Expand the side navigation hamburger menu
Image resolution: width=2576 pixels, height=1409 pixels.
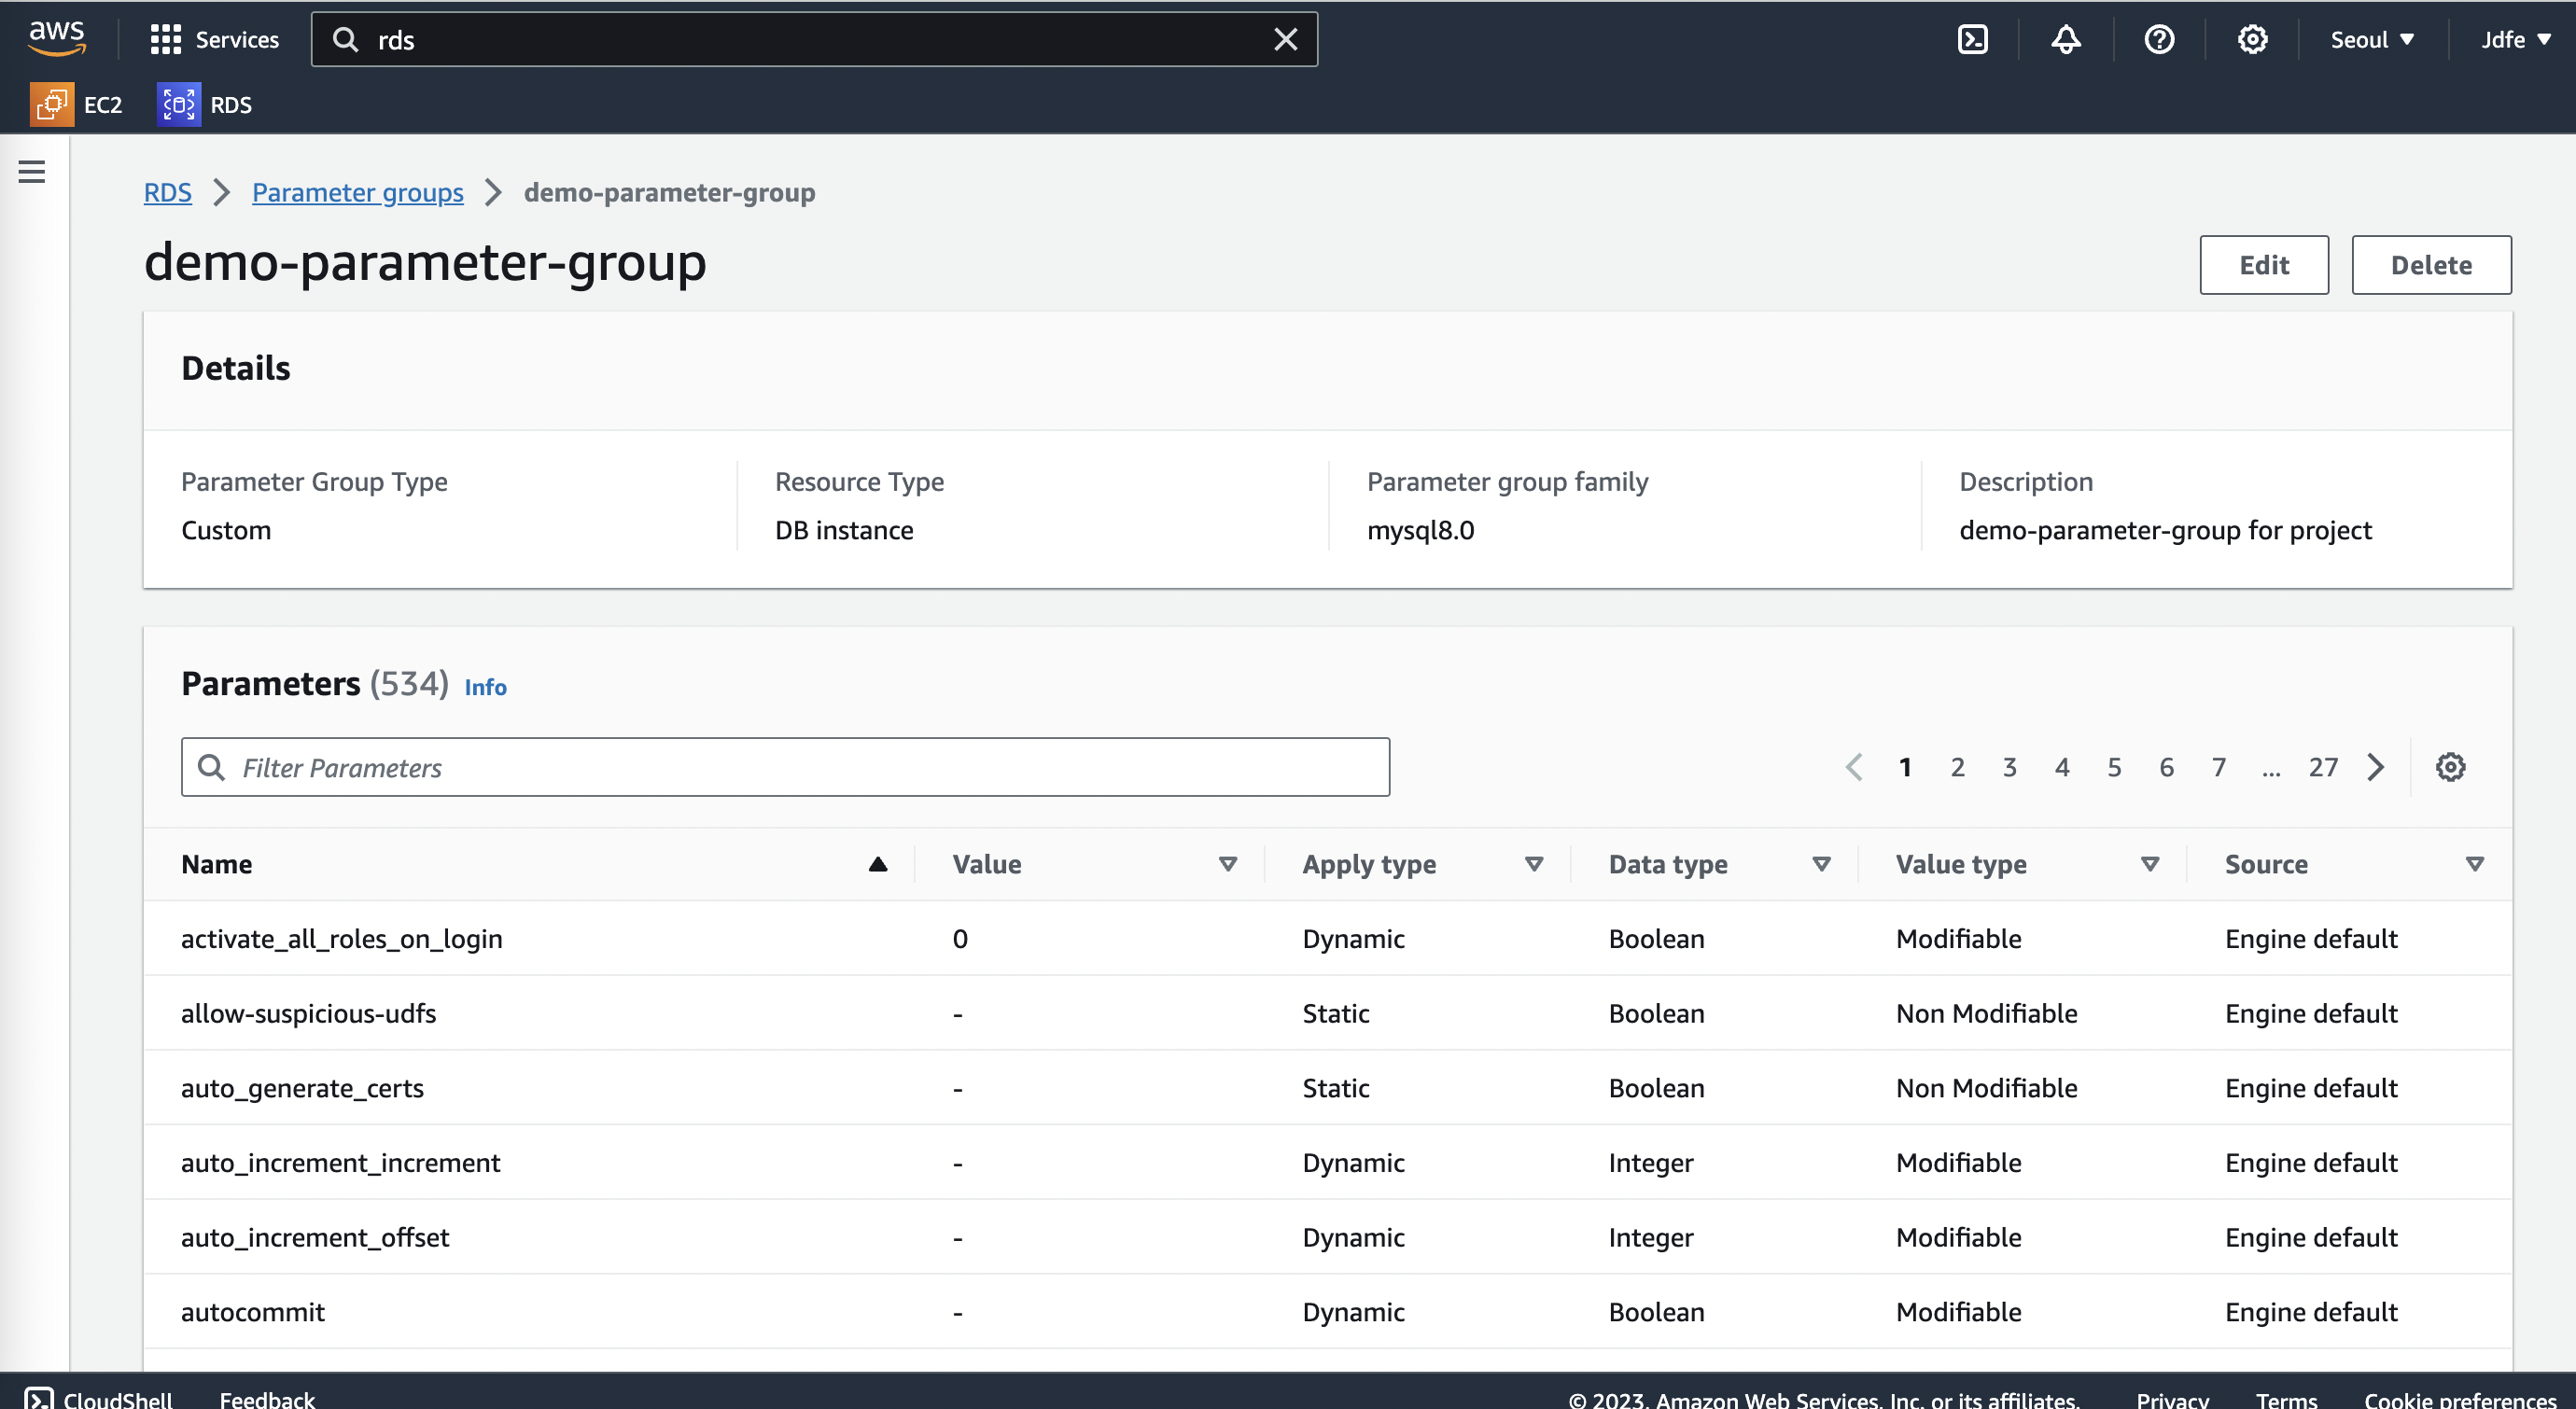pos(32,172)
